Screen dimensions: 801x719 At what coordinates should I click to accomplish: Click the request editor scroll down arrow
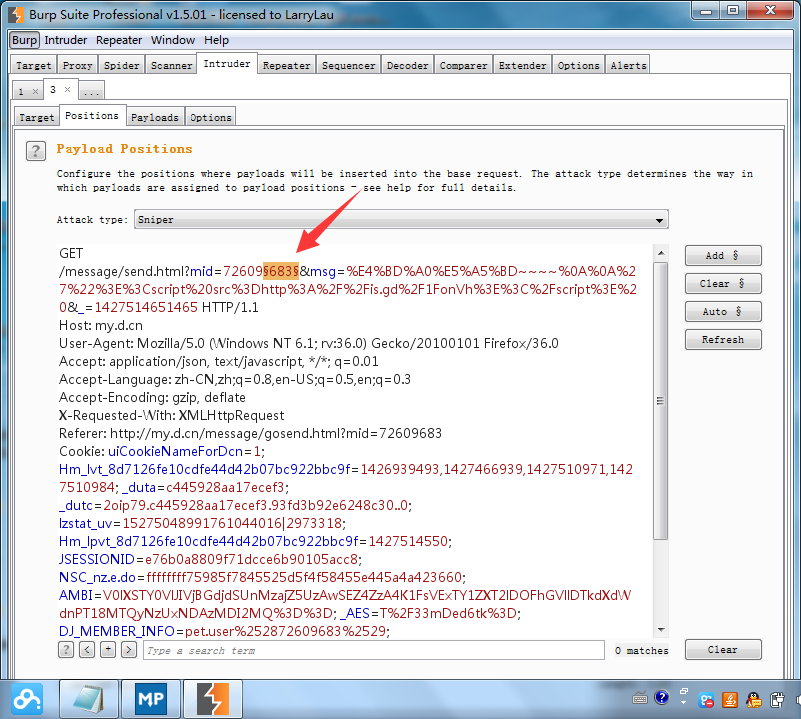pyautogui.click(x=661, y=630)
